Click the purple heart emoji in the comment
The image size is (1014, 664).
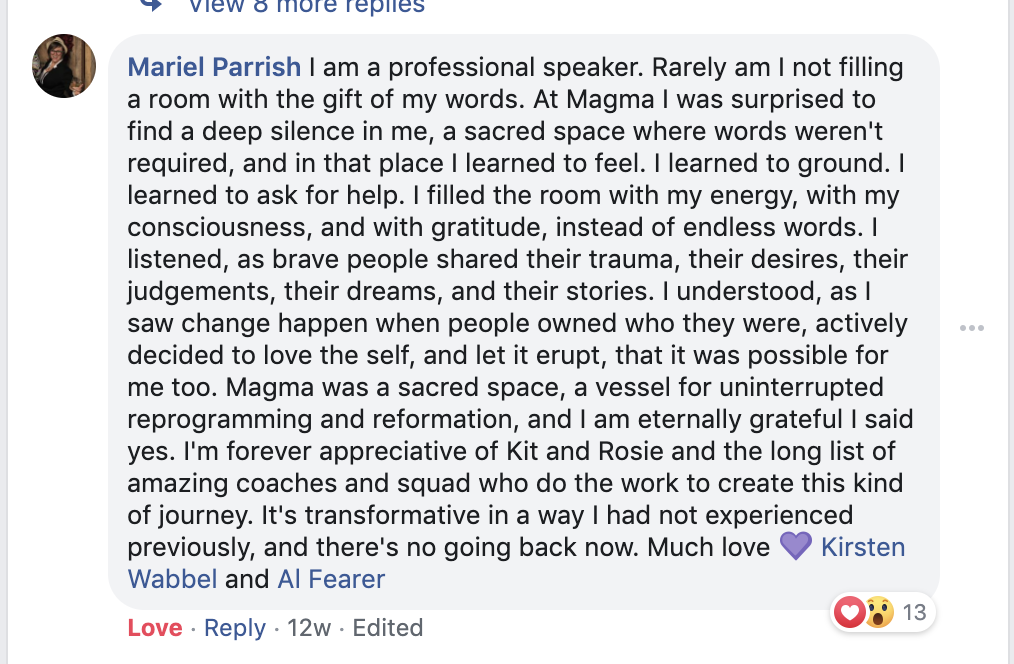point(795,546)
